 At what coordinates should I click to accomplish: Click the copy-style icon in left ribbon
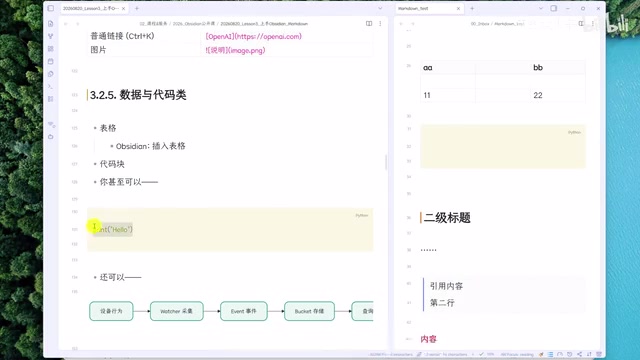[x=51, y=74]
